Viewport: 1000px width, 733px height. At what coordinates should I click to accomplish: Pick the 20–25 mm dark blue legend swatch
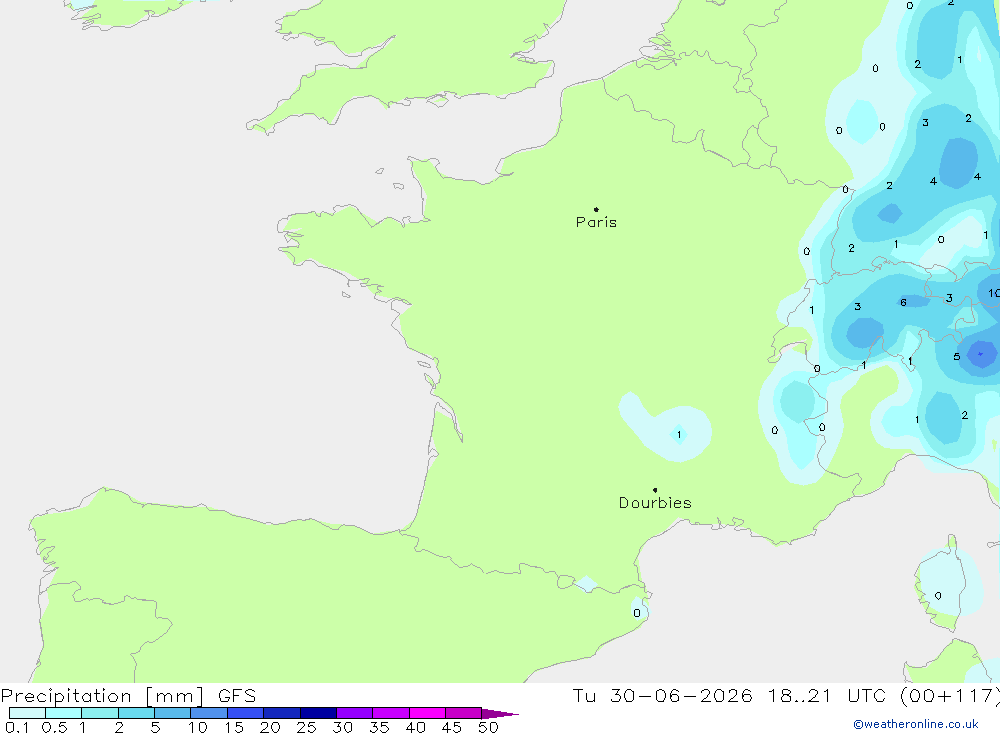point(282,713)
